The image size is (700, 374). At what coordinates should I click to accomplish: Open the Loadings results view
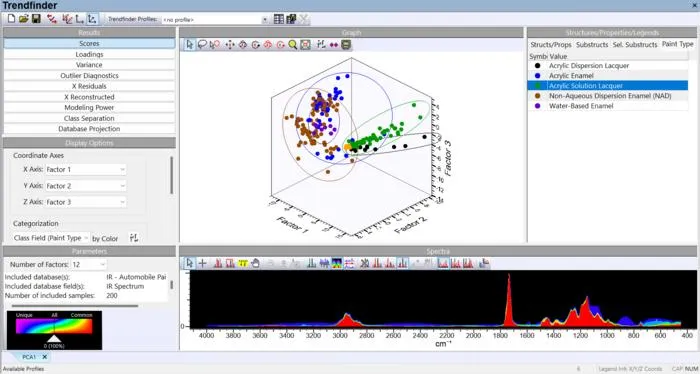pos(89,54)
